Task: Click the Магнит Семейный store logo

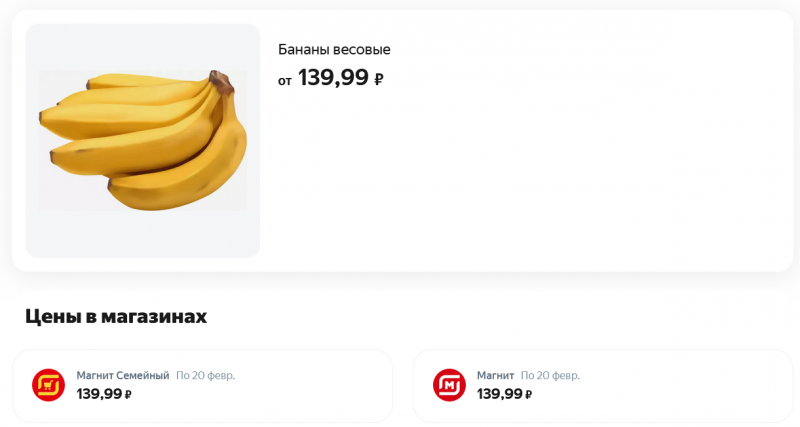Action: click(48, 385)
